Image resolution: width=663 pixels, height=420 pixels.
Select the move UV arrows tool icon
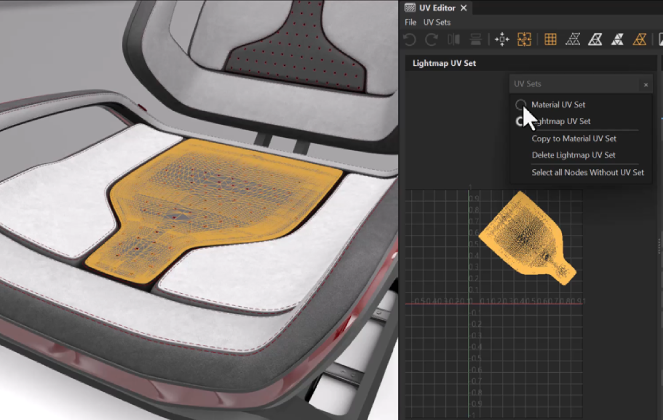(x=502, y=39)
